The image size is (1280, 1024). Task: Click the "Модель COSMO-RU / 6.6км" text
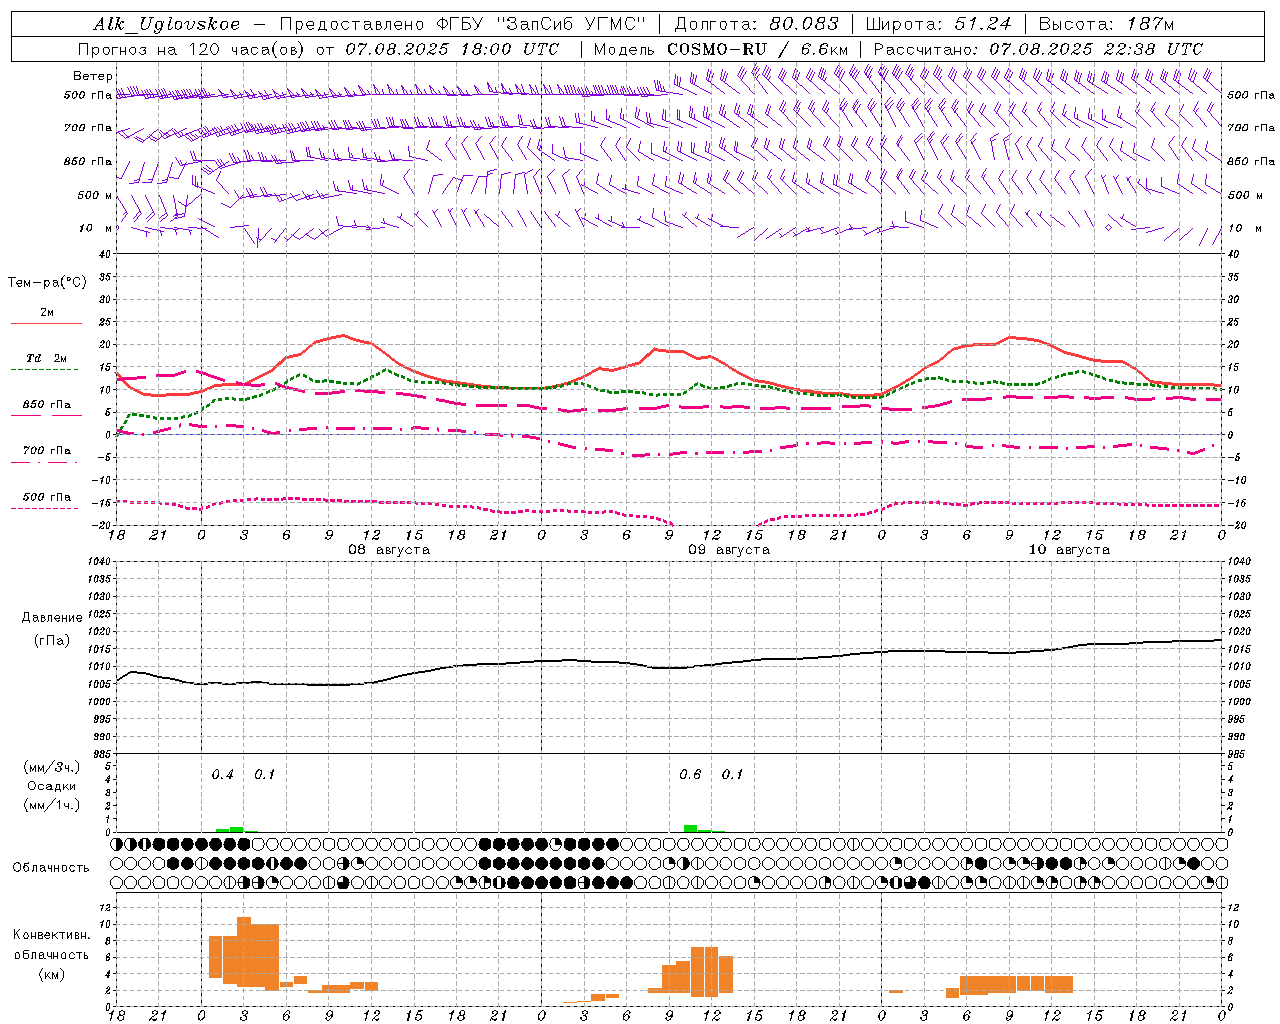pyautogui.click(x=721, y=49)
